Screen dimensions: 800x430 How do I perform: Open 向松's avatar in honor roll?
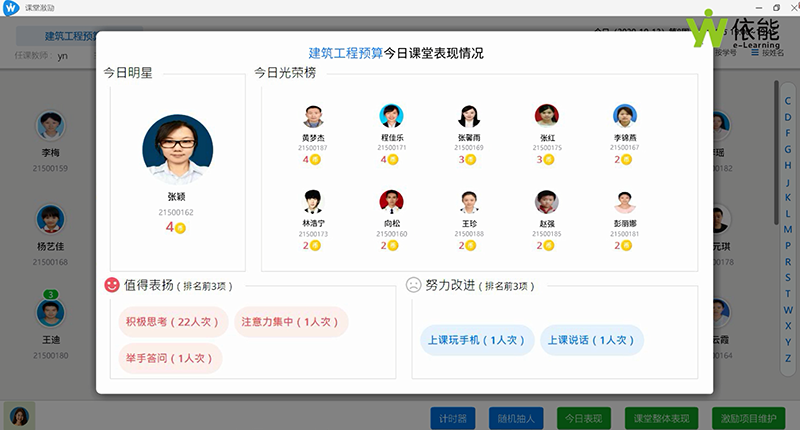[x=391, y=202]
